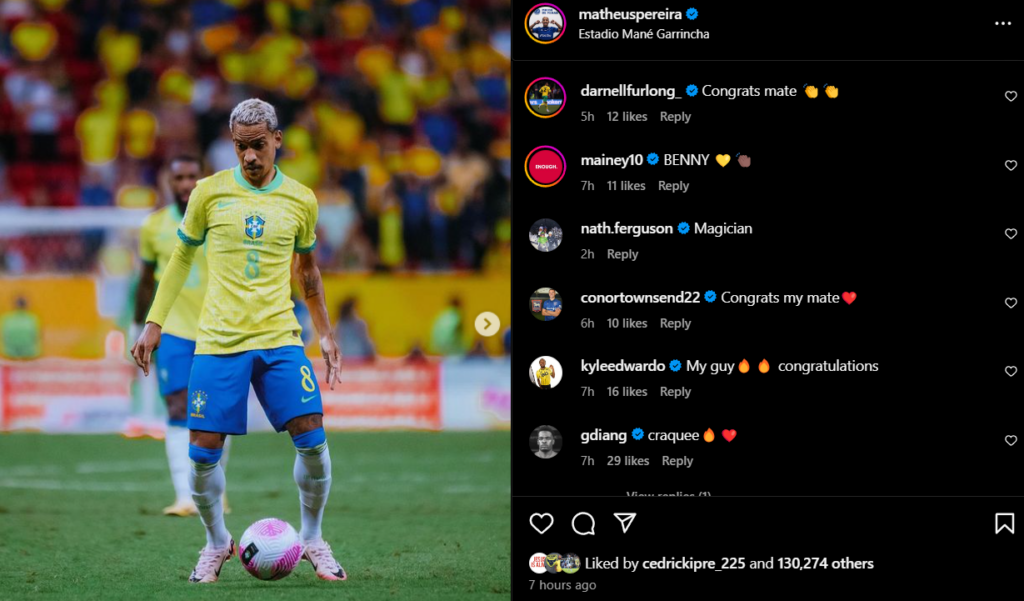This screenshot has height=601, width=1024.
Task: Show 12 likes on darnellfurlong_'s comment
Action: 627,116
